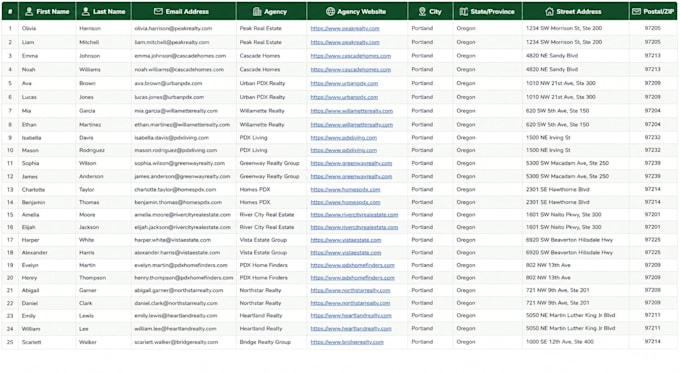The image size is (680, 373).
Task: Click address 802 NW 13th Ave in row 19
Action: (x=548, y=265)
